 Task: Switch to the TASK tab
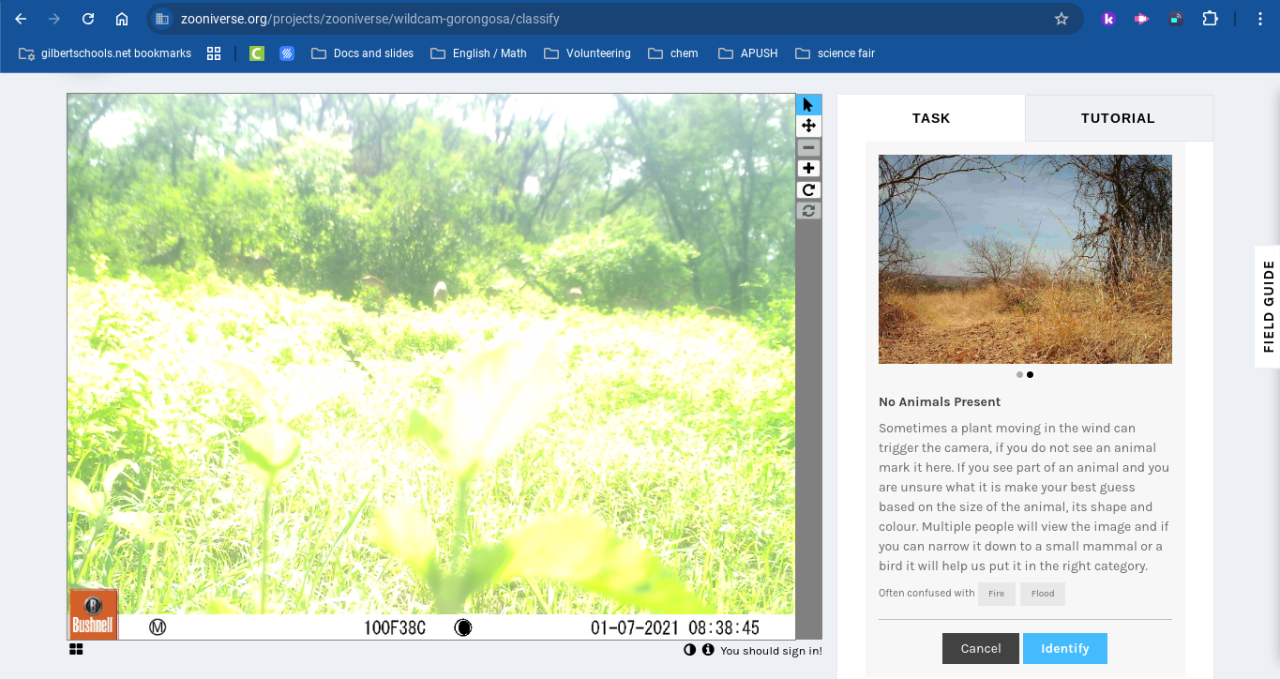pyautogui.click(x=931, y=118)
